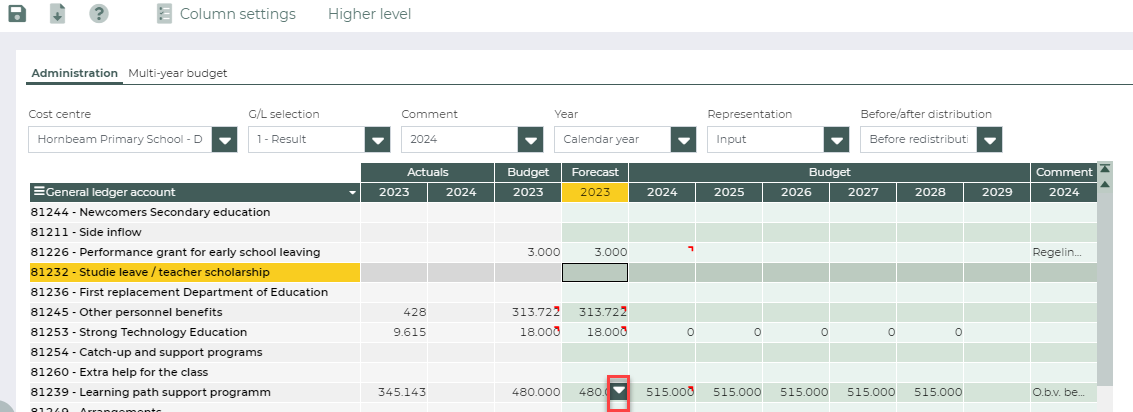Select row 81239 - Learning path support programm

tap(195, 392)
